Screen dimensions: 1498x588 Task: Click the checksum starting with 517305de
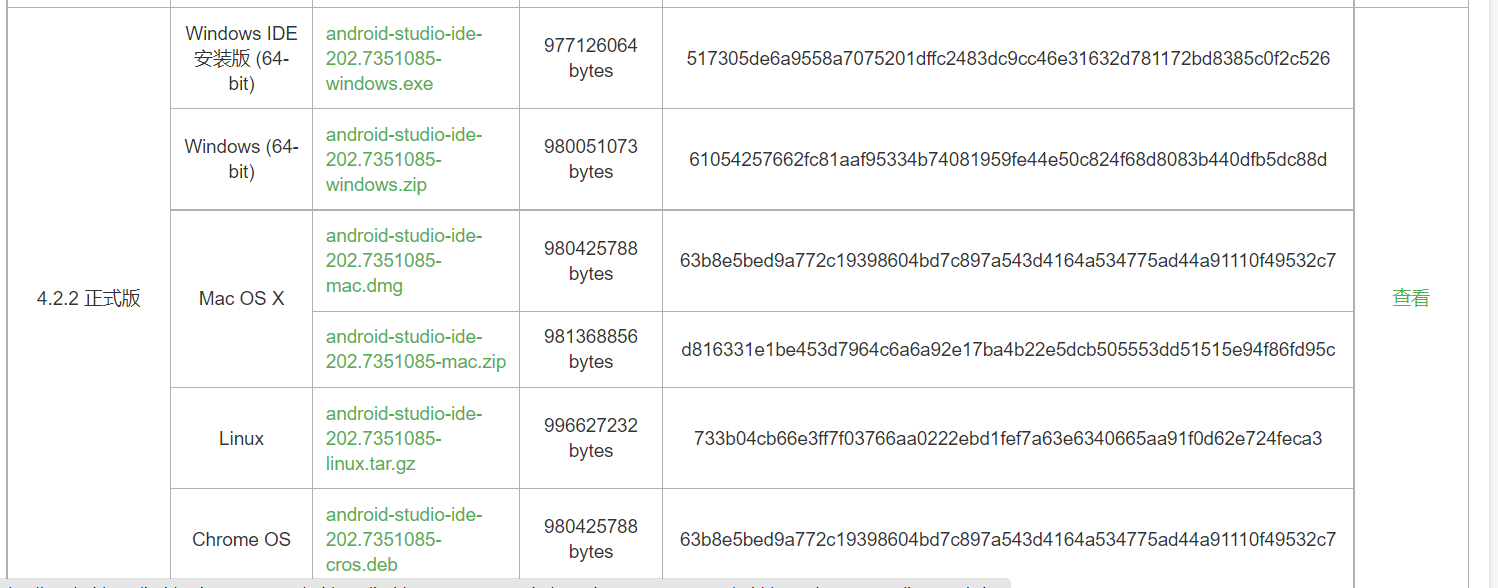(1008, 59)
